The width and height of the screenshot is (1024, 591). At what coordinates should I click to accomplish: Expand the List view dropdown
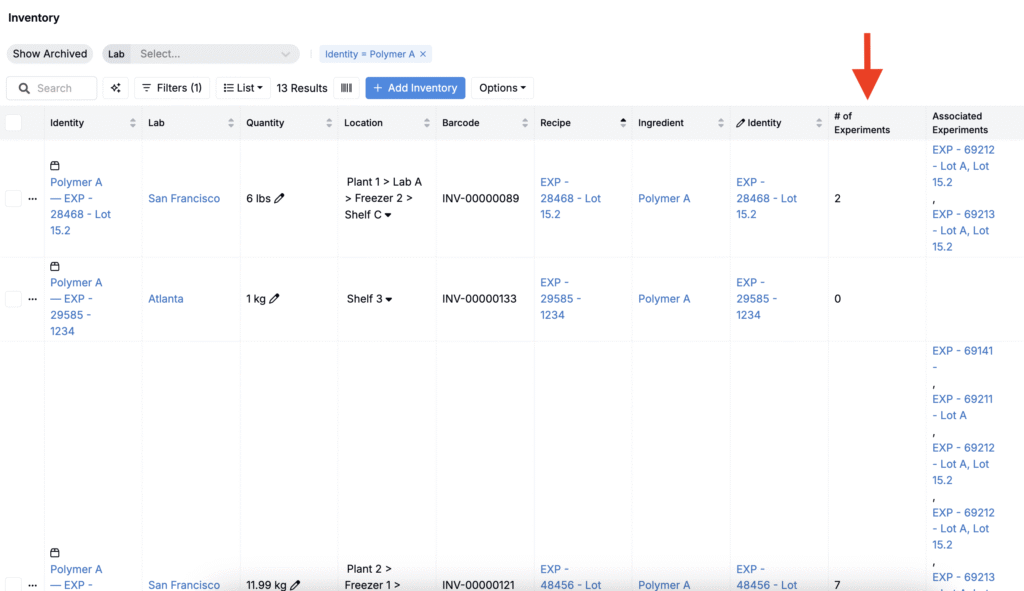[x=243, y=88]
